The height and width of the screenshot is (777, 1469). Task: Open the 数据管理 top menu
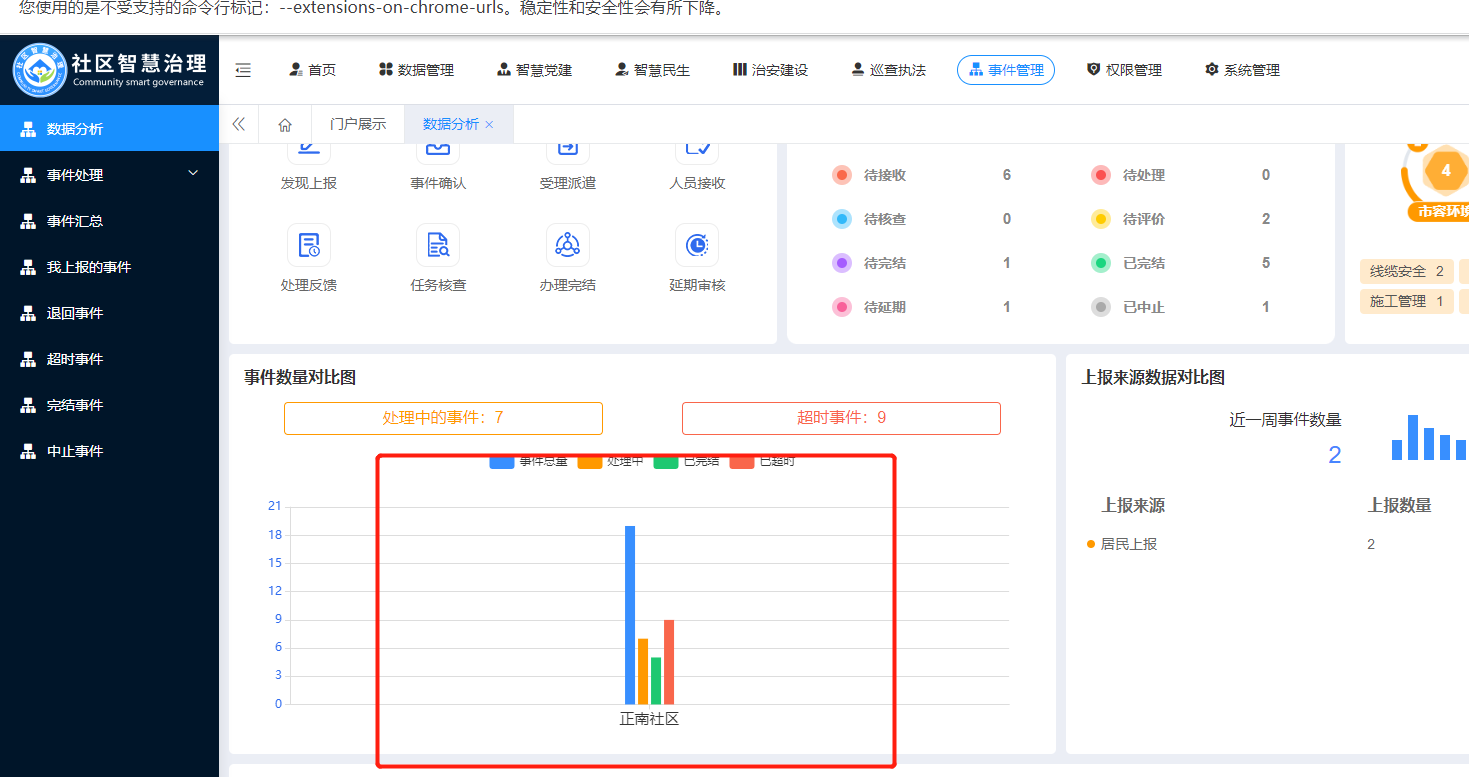click(x=417, y=70)
